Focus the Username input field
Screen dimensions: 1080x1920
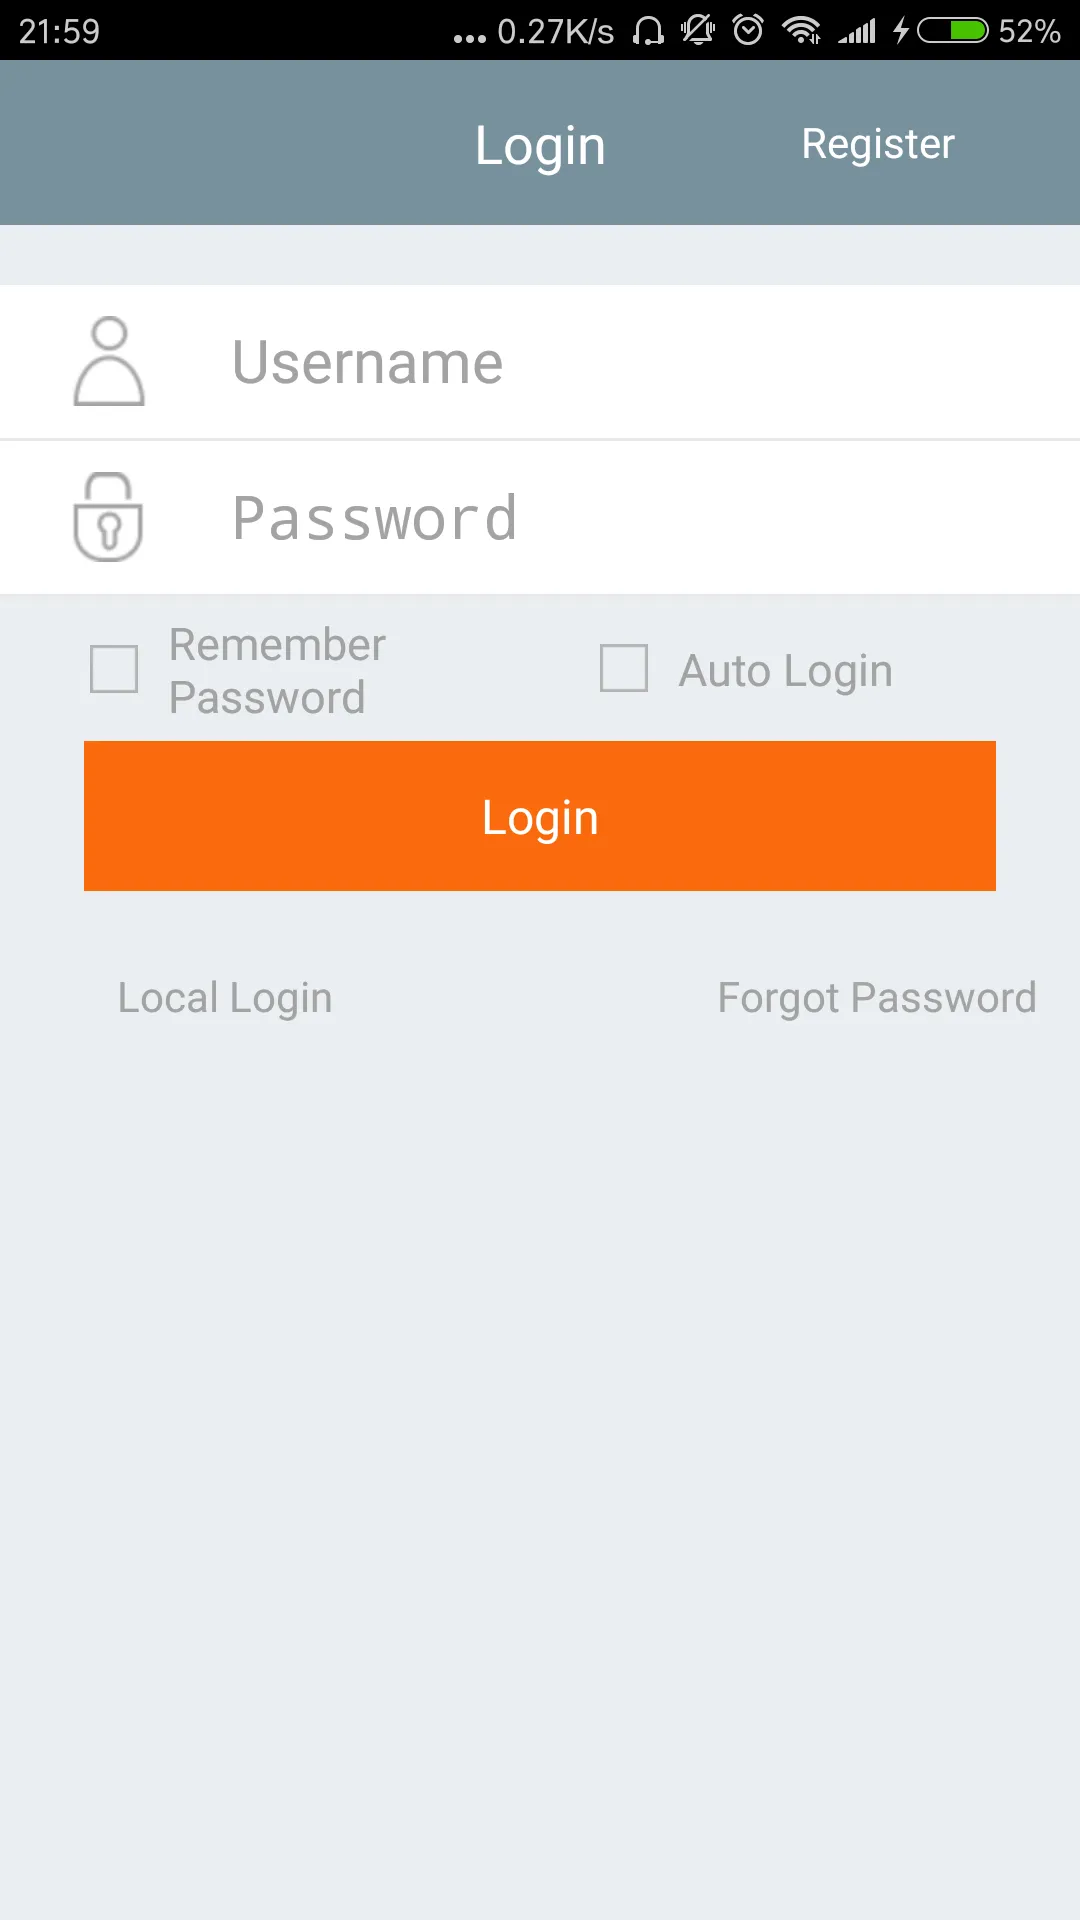point(540,362)
